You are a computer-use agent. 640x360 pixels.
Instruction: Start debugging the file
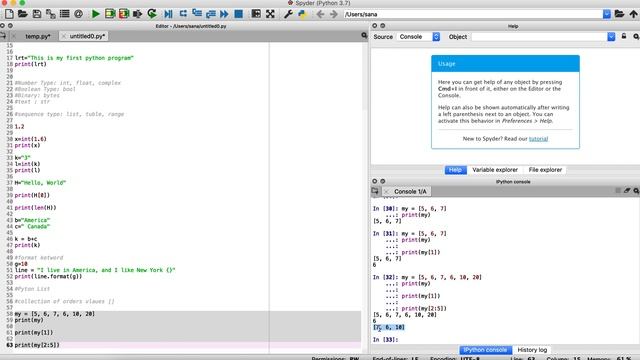pos(168,14)
